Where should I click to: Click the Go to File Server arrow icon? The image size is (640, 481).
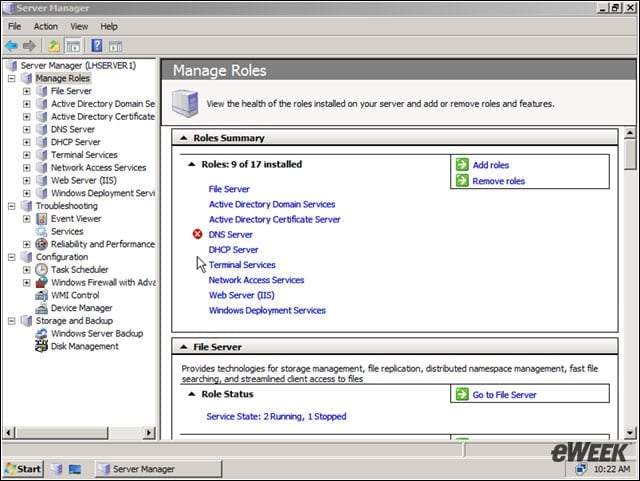click(x=462, y=394)
